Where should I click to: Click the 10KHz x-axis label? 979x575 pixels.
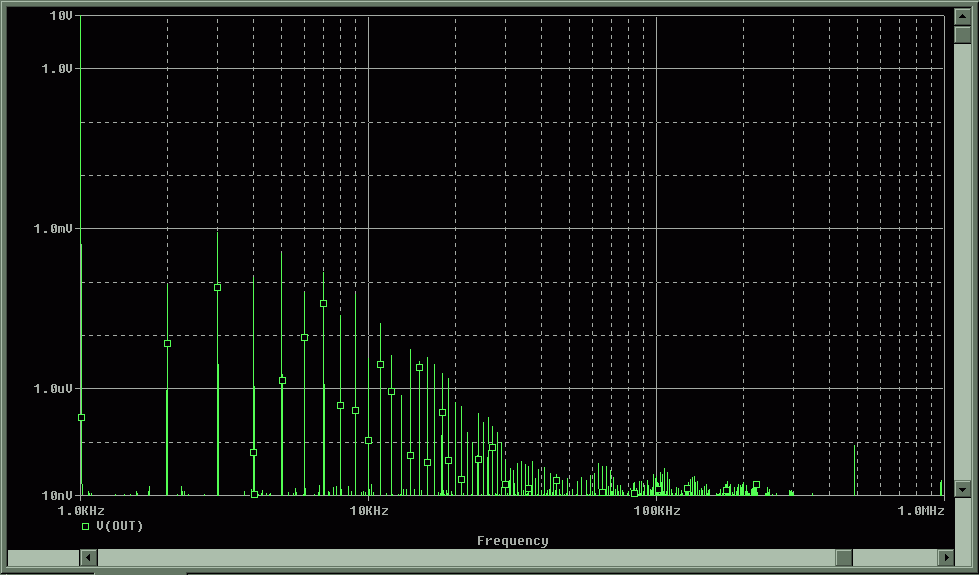coord(369,511)
